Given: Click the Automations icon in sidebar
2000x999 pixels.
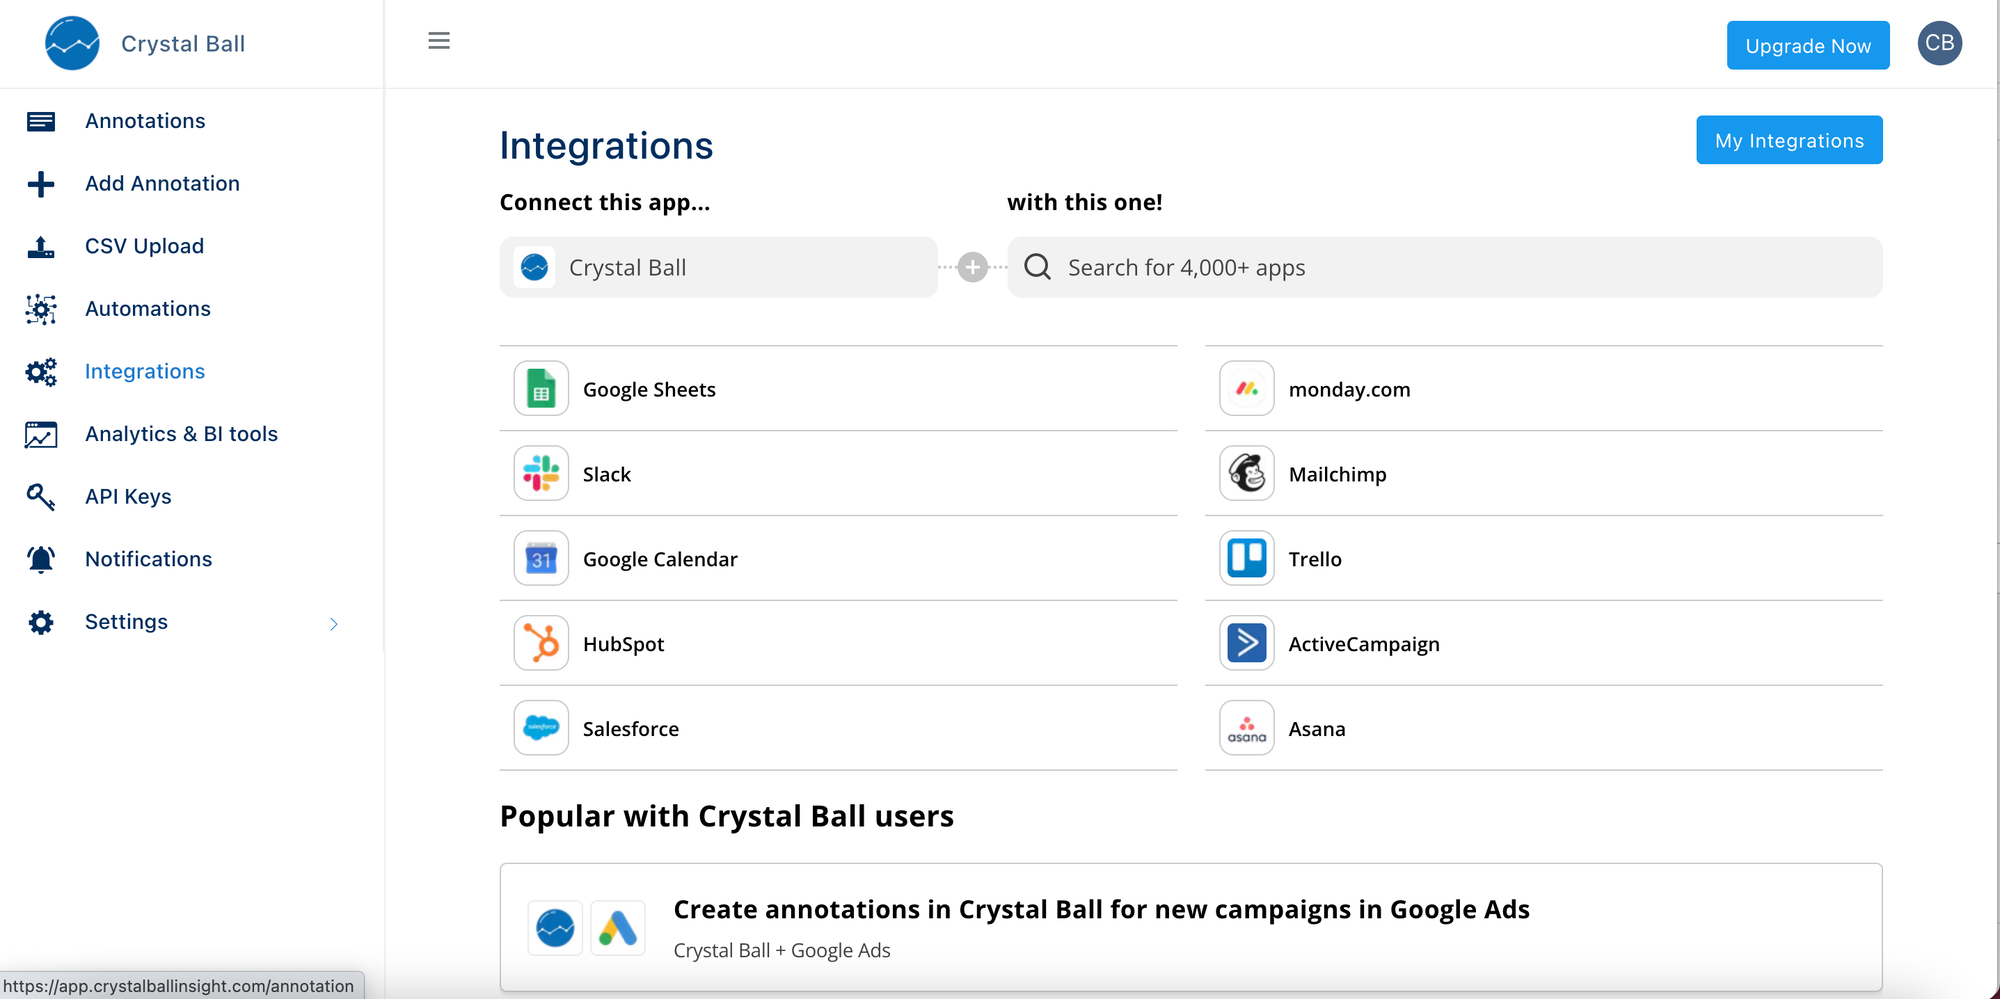Looking at the screenshot, I should (x=41, y=309).
